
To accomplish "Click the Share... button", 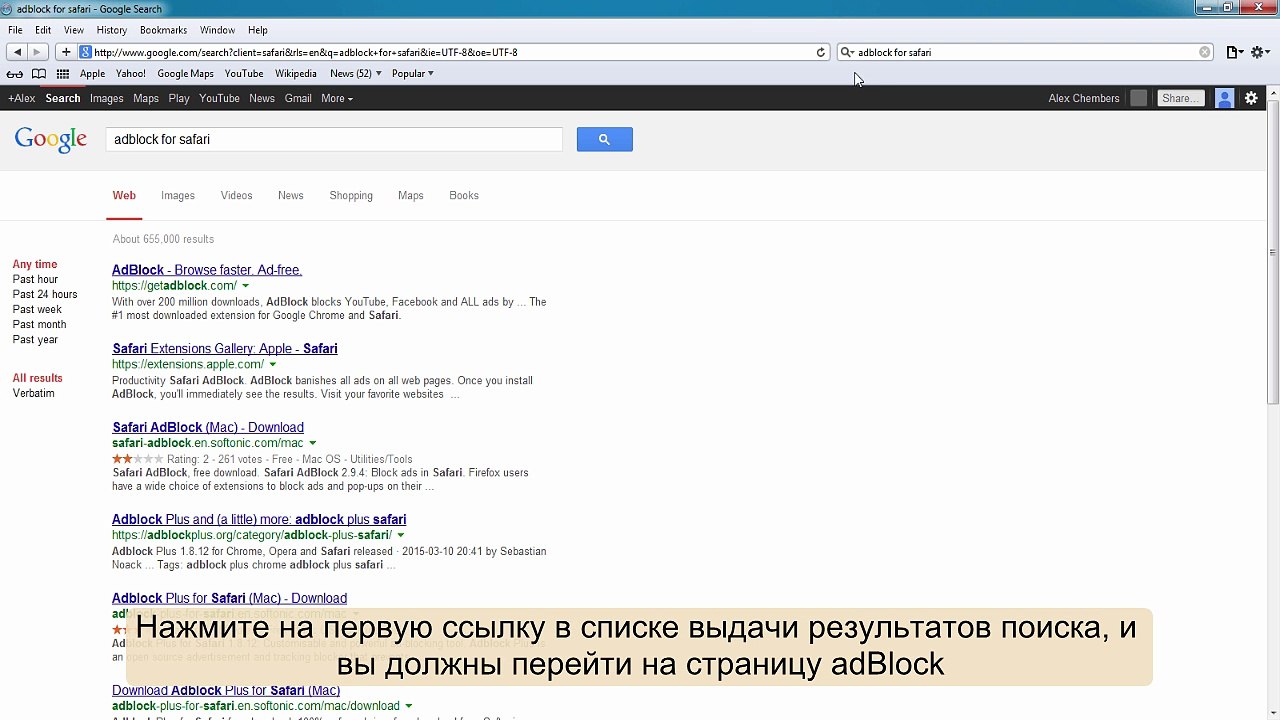I will pos(1180,98).
